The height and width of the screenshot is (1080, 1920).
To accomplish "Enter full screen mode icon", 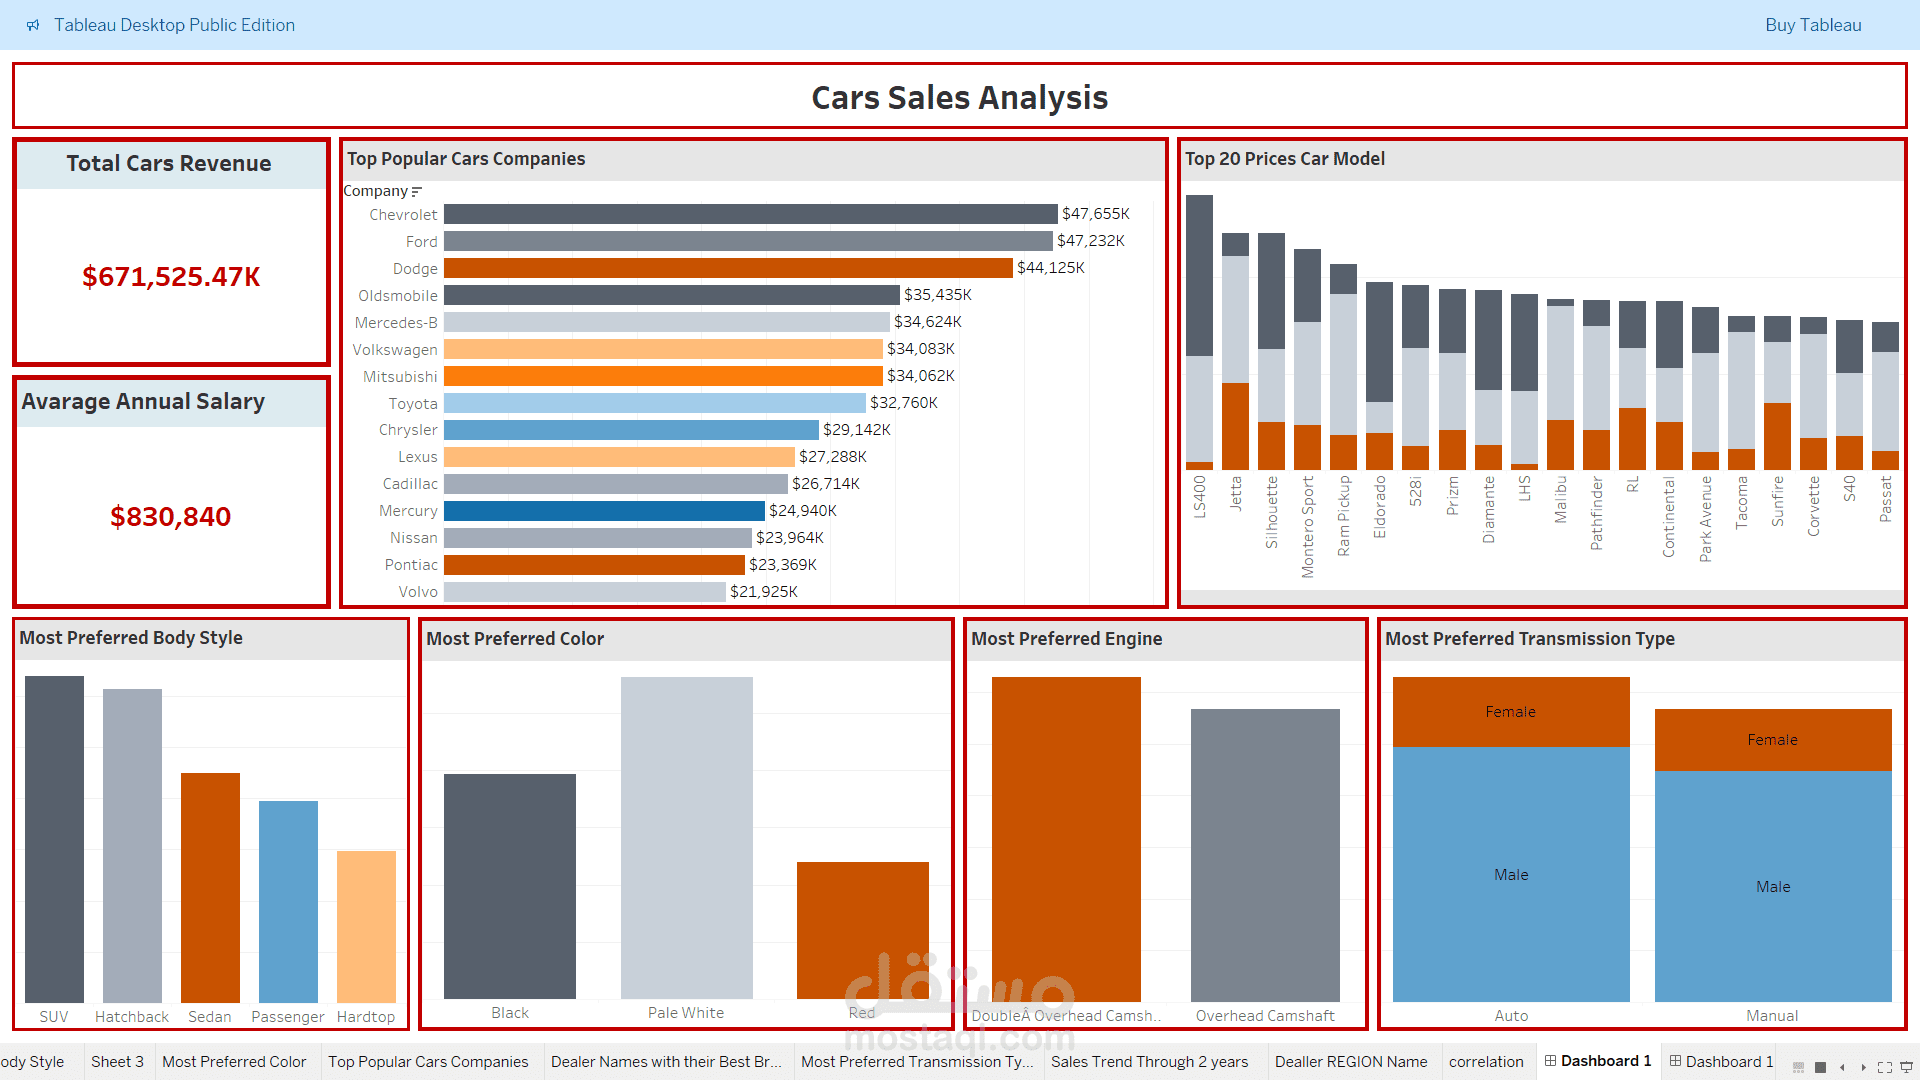I will 1885,1067.
